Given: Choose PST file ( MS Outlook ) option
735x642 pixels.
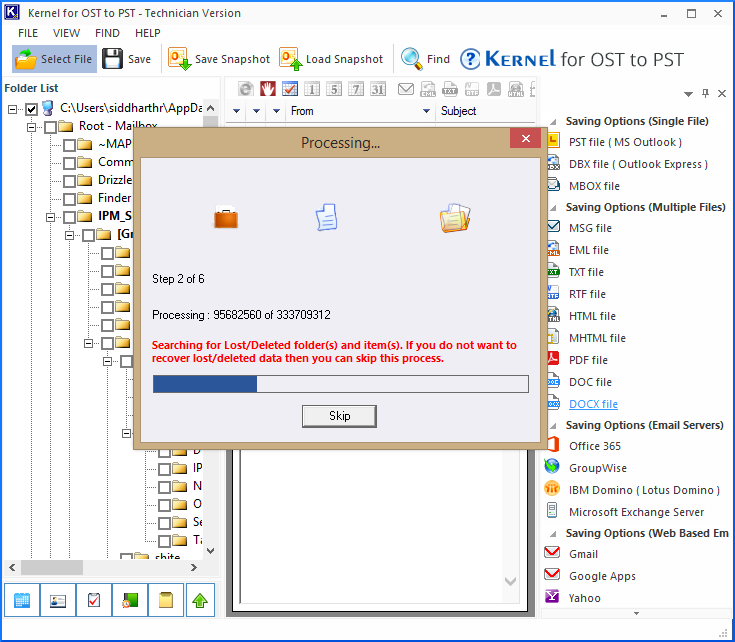Looking at the screenshot, I should tap(625, 142).
